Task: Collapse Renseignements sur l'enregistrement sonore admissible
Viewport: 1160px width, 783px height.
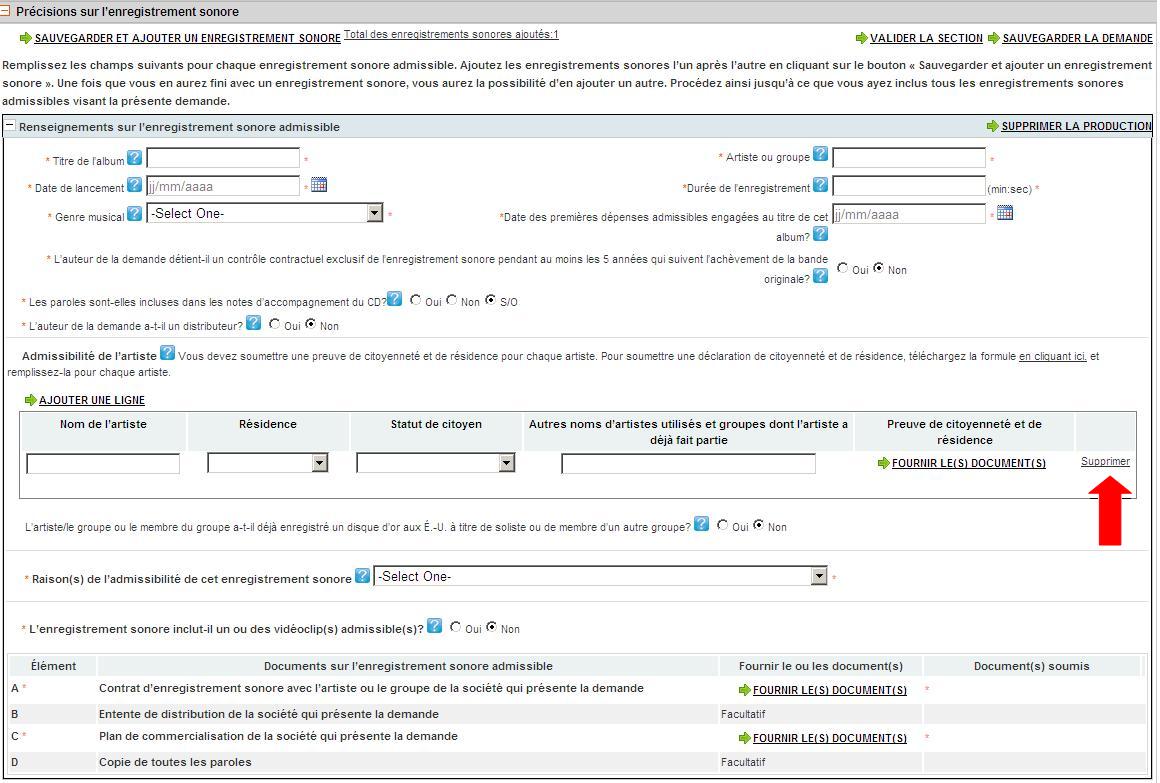Action: 10,125
